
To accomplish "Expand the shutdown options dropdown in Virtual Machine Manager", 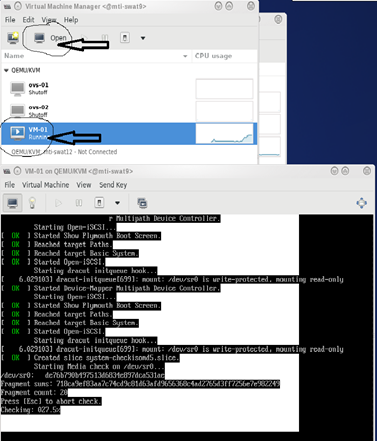I will click(x=143, y=38).
